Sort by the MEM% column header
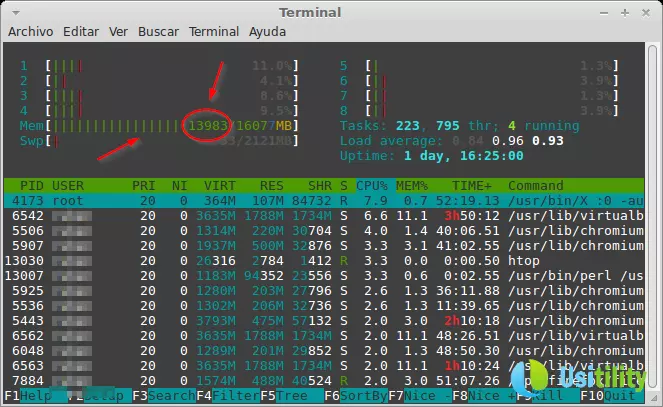Image resolution: width=663 pixels, height=407 pixels. [410, 186]
